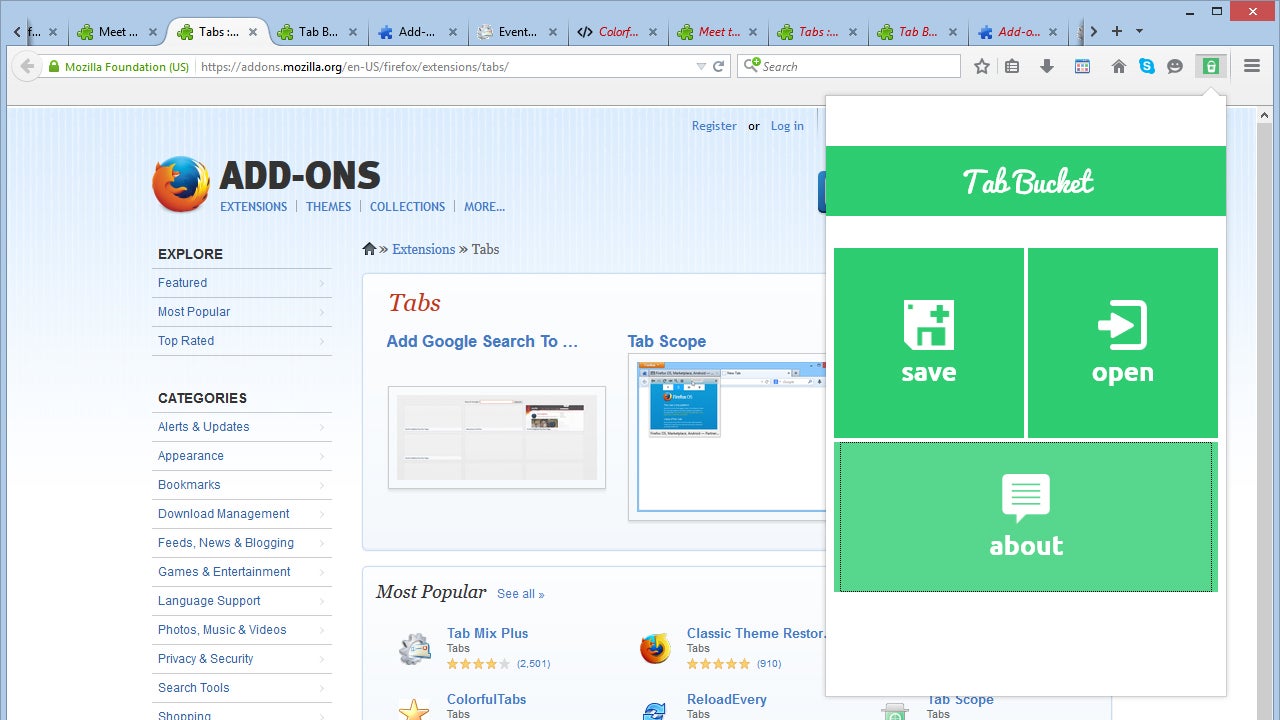The height and width of the screenshot is (720, 1280).
Task: Reload the page with the refresh icon
Action: pyautogui.click(x=718, y=67)
